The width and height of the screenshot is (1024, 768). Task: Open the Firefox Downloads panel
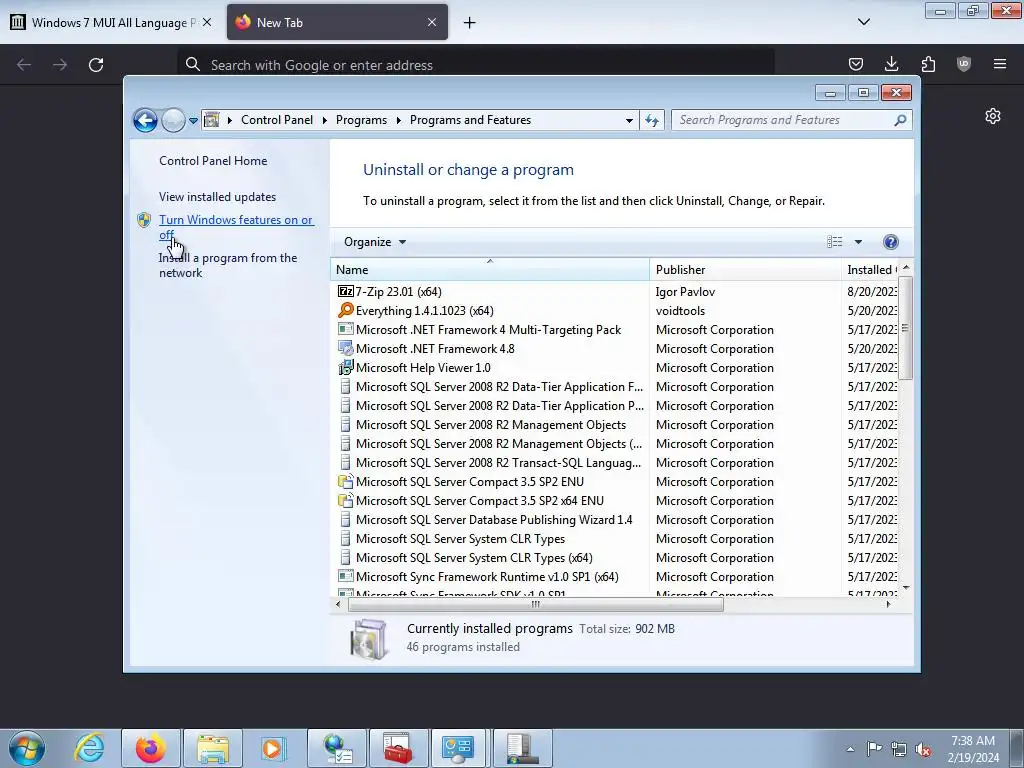891,64
